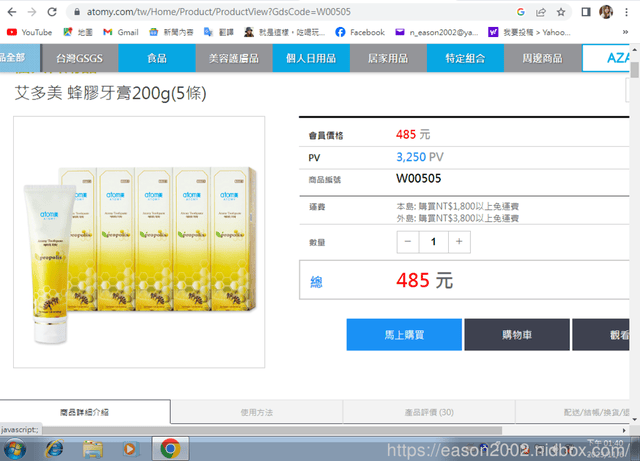Click the vertical scrollbar thumb
Image resolution: width=640 pixels, height=461 pixels.
click(635, 69)
